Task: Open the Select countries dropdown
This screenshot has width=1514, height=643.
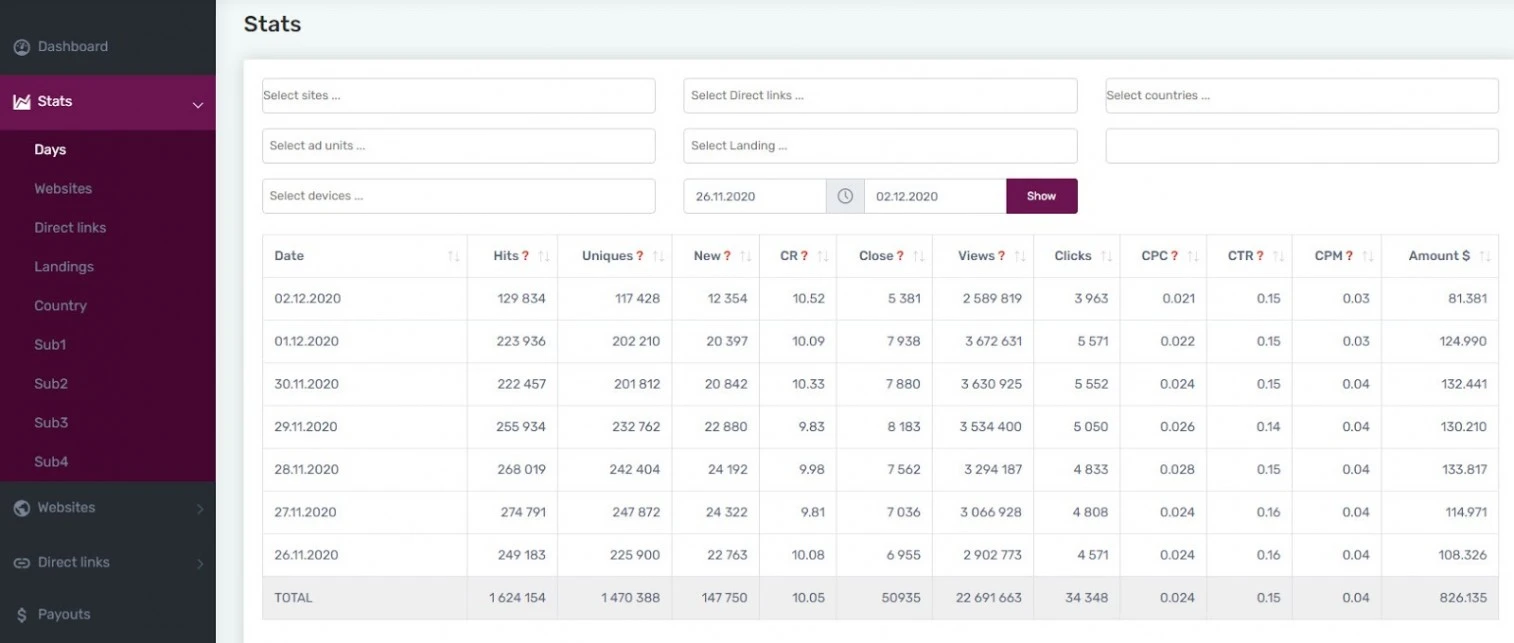Action: (x=1302, y=96)
